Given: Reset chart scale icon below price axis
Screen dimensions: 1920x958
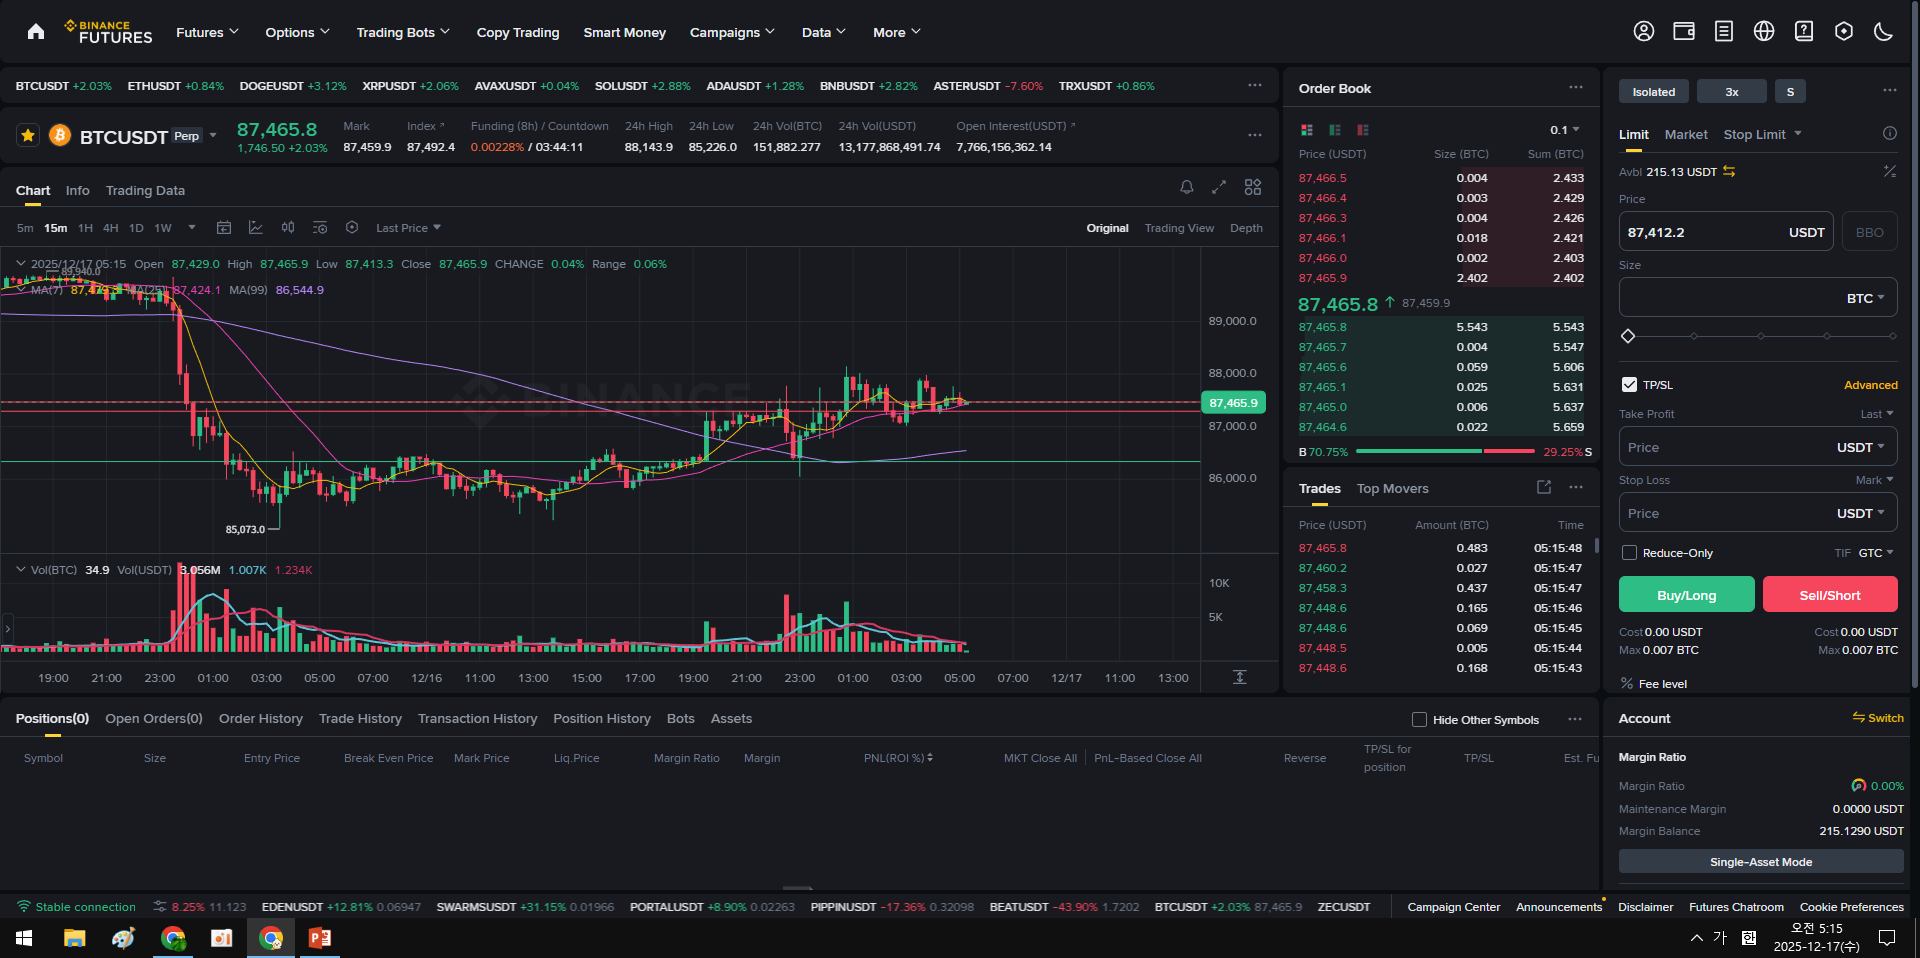Looking at the screenshot, I should click(x=1240, y=677).
